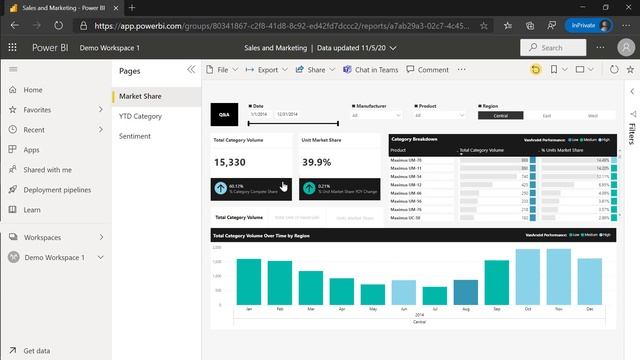Image resolution: width=640 pixels, height=360 pixels.
Task: Switch to the YTD Category page
Action: [x=140, y=116]
